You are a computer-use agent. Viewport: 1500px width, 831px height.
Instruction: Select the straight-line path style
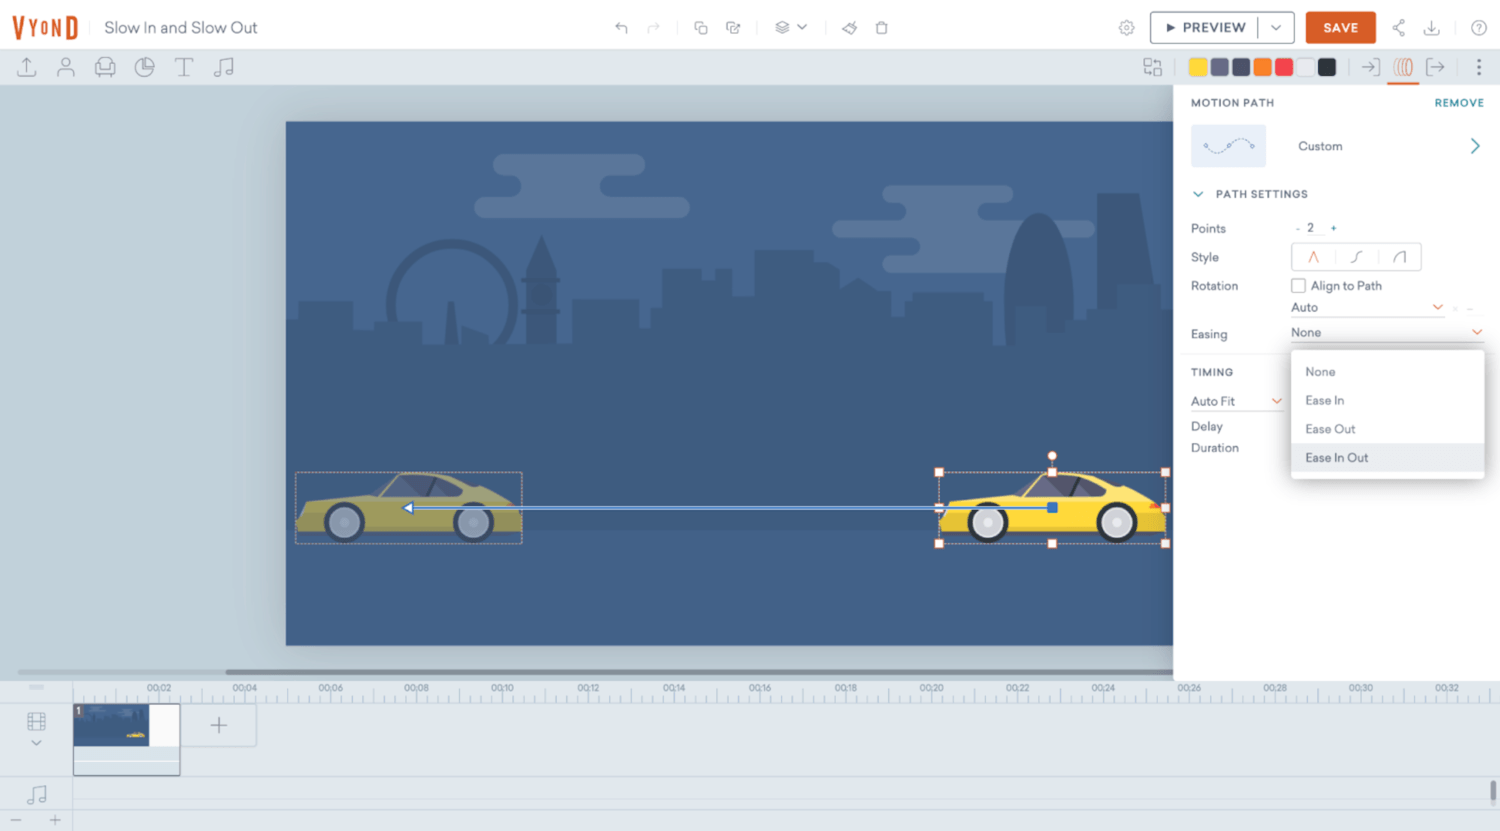coord(1313,257)
